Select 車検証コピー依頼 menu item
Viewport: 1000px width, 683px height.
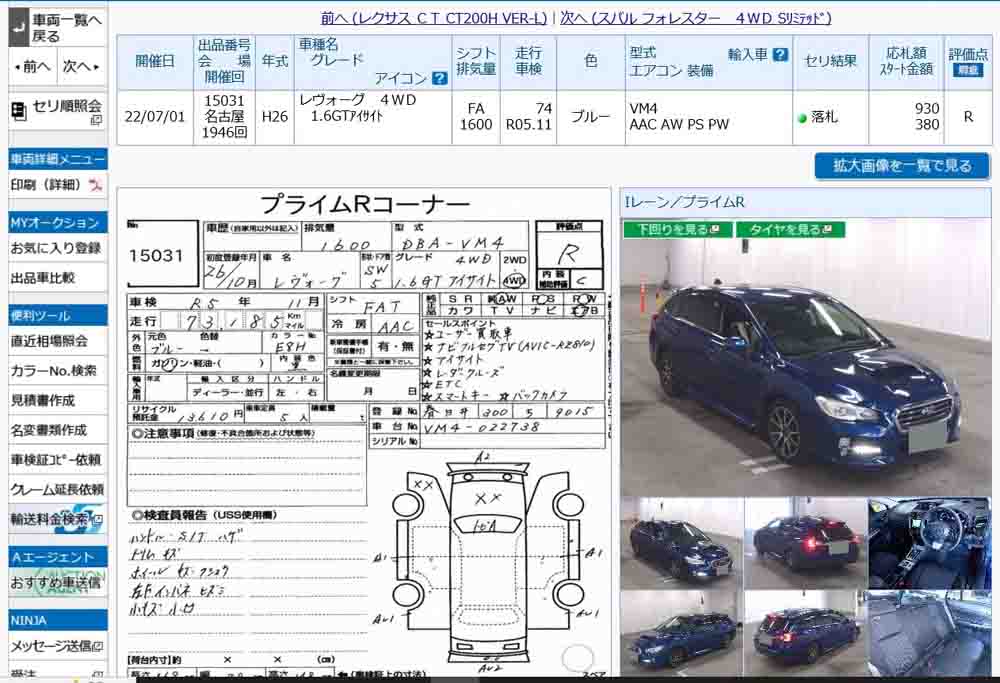coord(56,460)
